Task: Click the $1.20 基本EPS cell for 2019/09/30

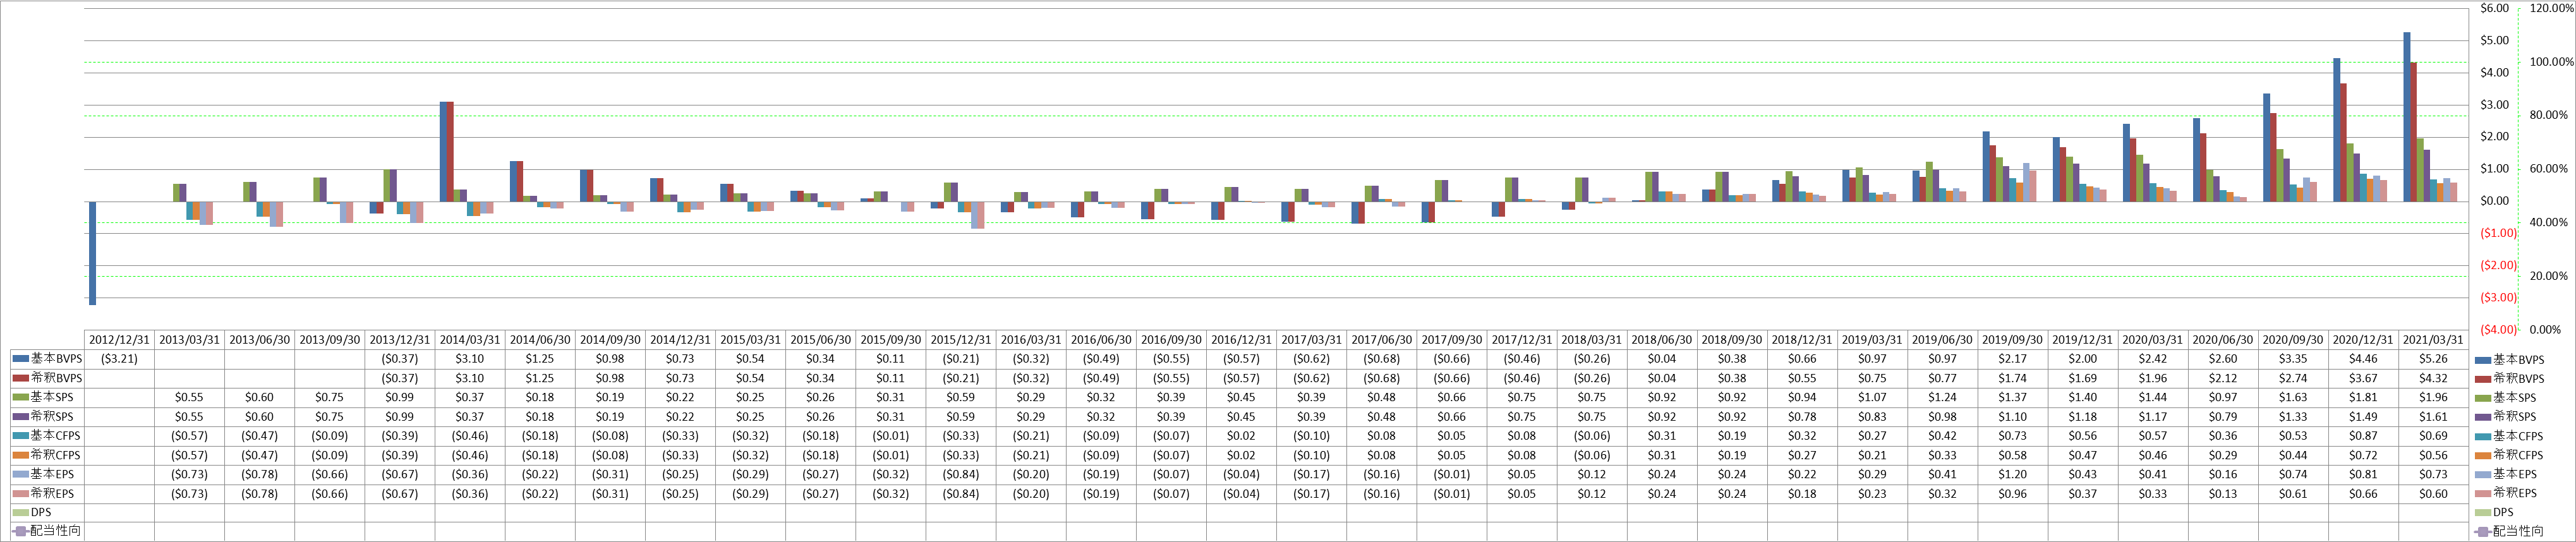Action: (x=2013, y=474)
